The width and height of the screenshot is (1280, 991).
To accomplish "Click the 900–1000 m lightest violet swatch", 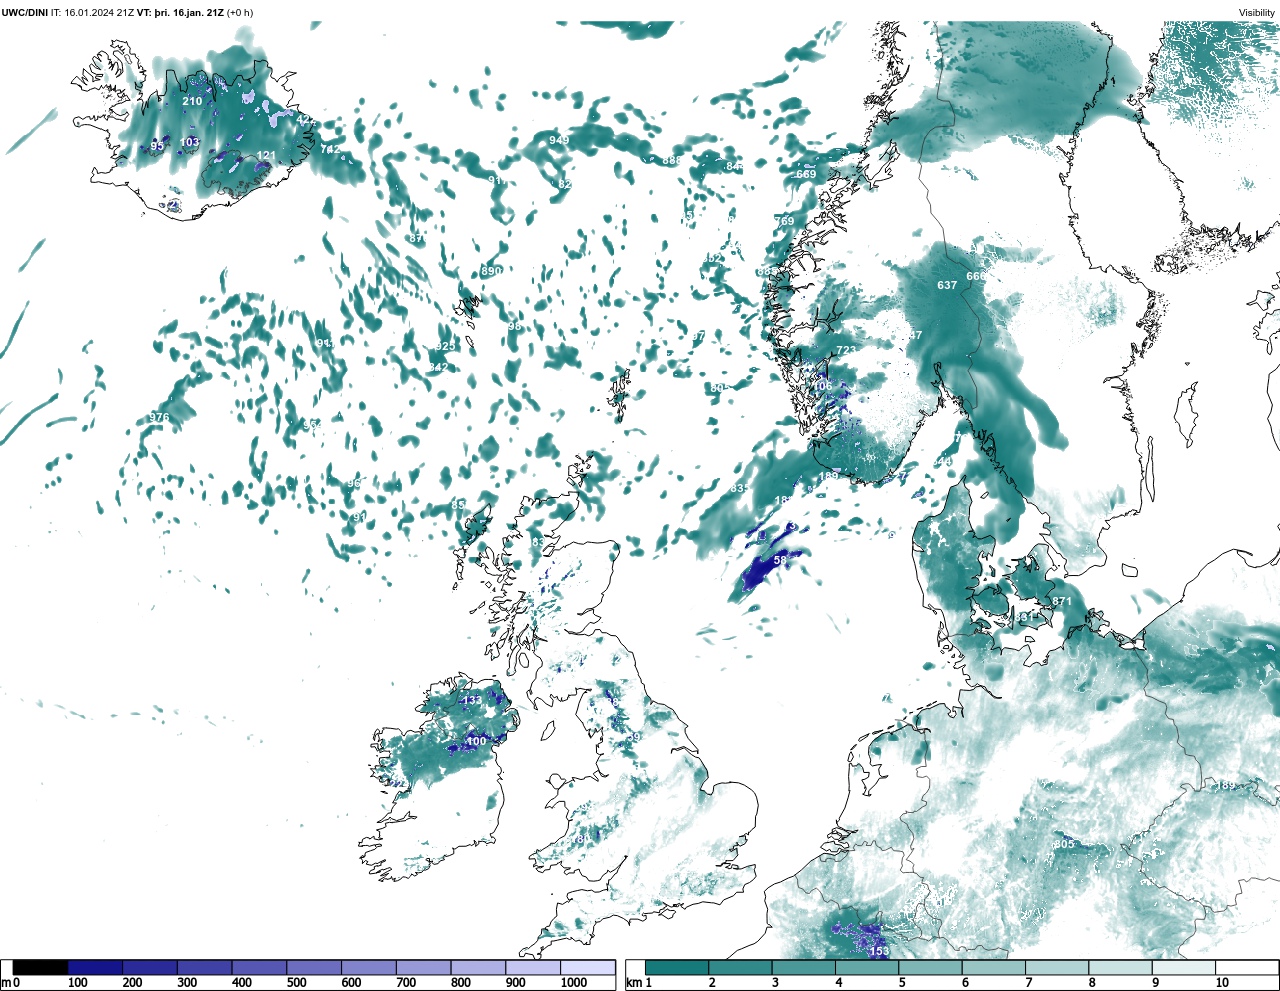I will coord(533,967).
